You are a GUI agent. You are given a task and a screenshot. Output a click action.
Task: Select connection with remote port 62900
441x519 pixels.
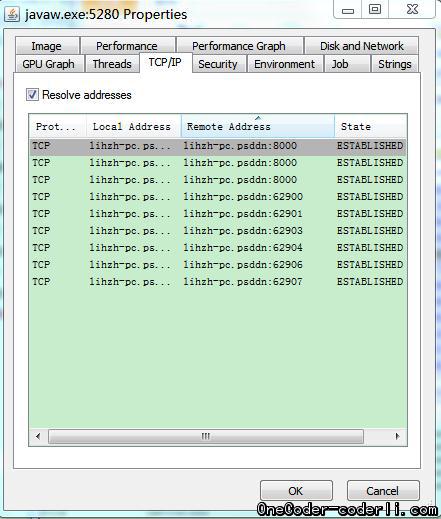(218, 197)
